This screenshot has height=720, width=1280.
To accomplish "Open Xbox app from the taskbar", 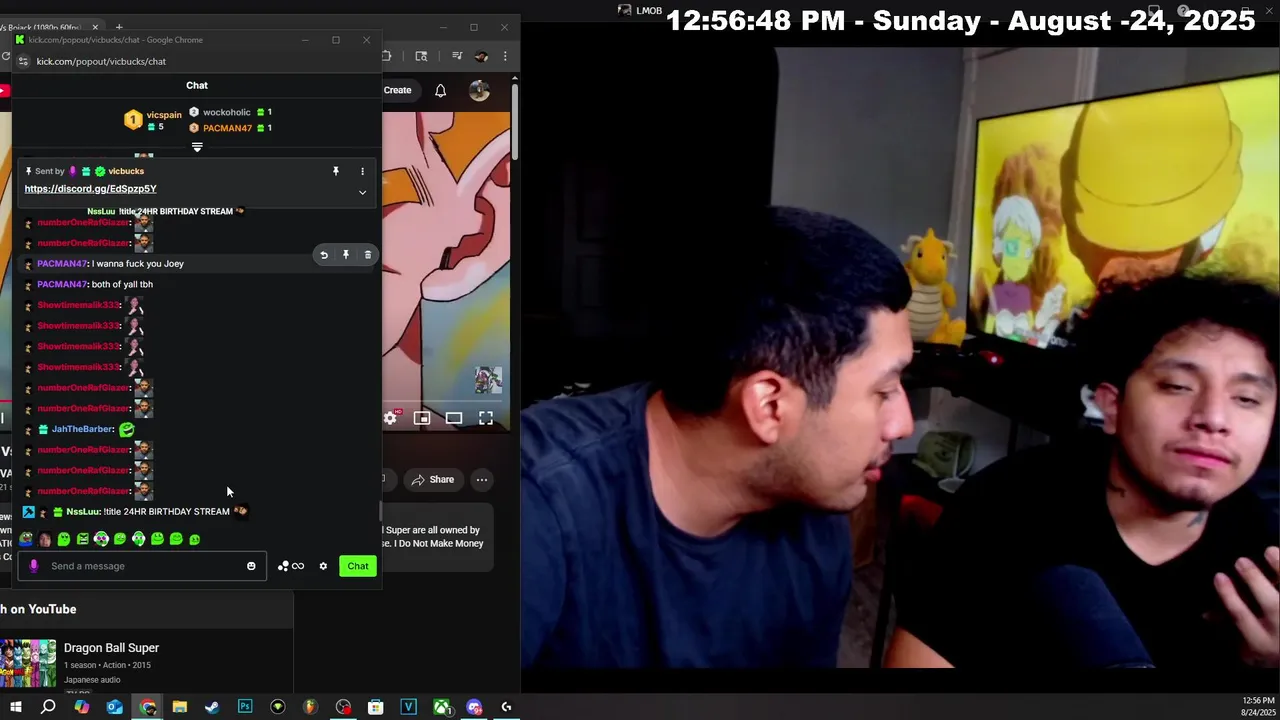I will [x=441, y=707].
